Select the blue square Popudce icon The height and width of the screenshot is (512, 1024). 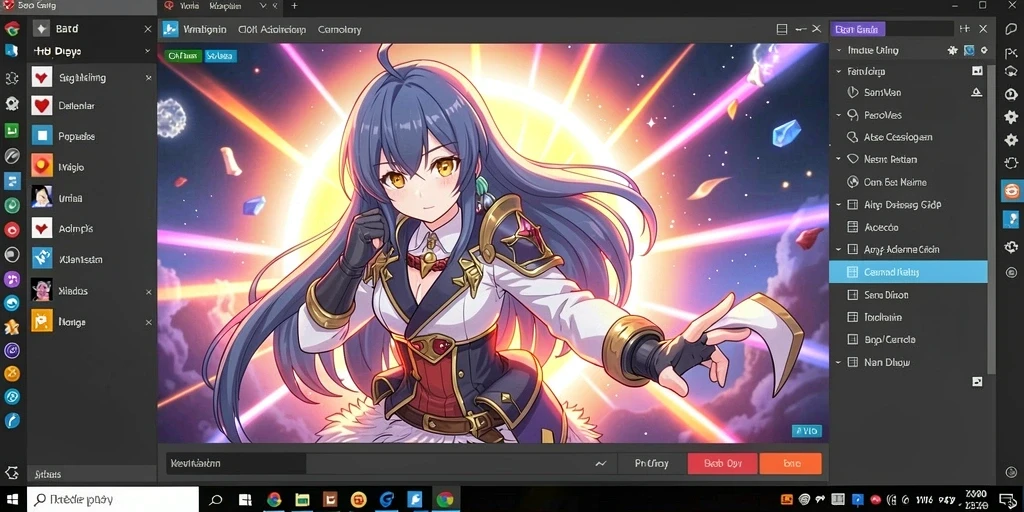(42, 136)
